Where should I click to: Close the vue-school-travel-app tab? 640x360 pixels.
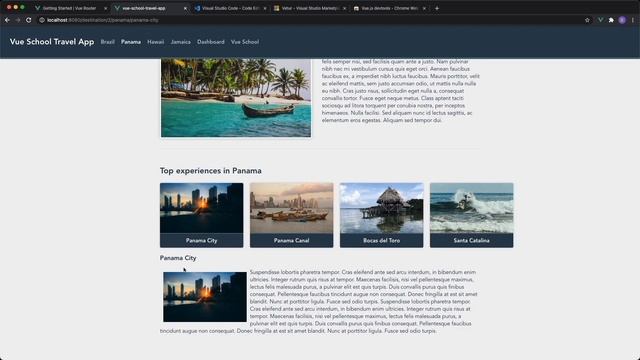click(185, 8)
